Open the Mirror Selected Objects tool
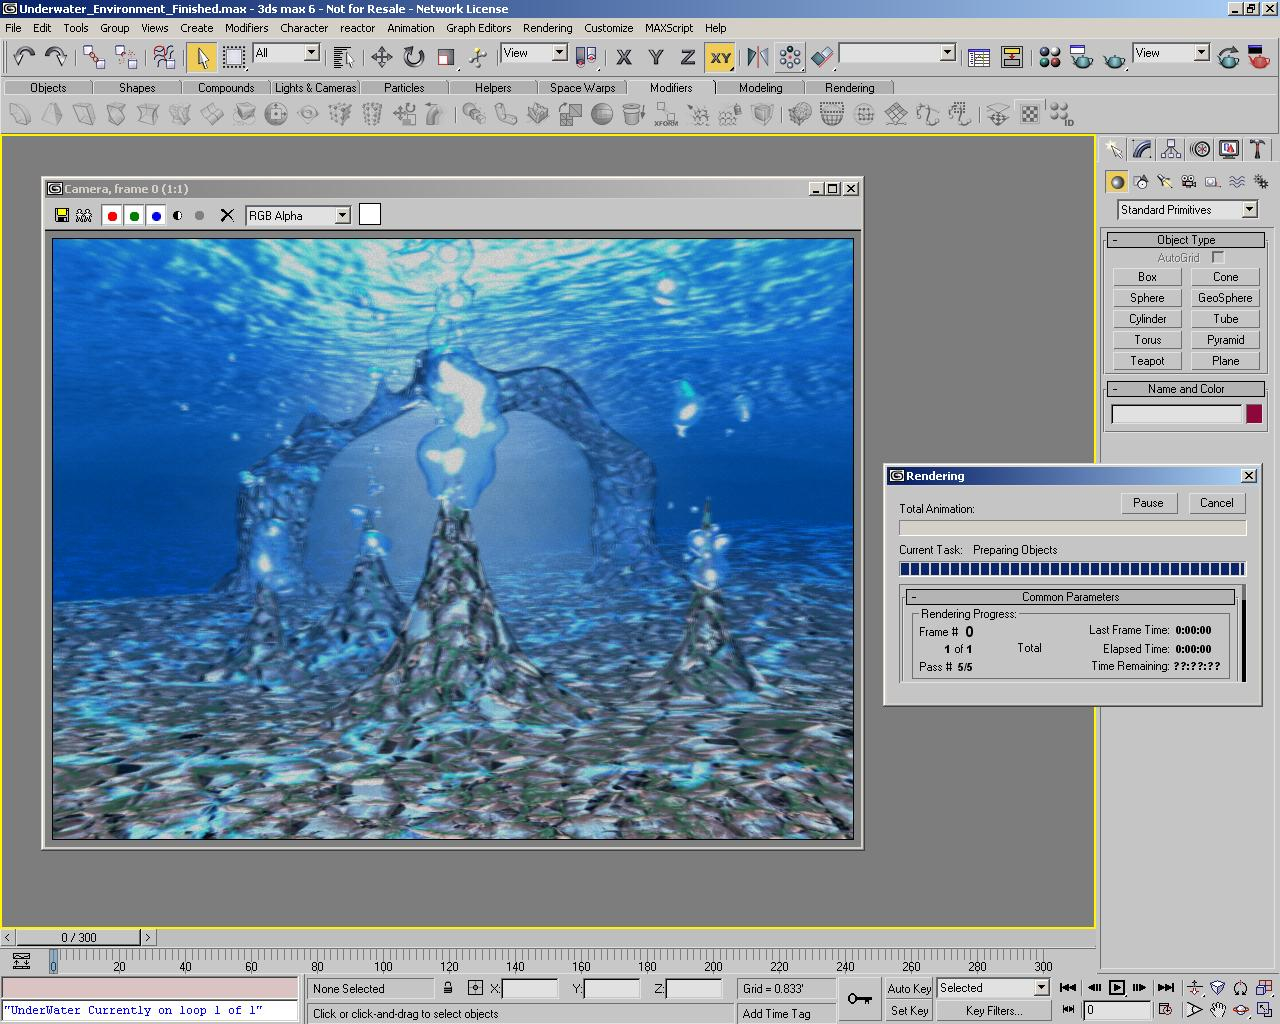 click(758, 58)
